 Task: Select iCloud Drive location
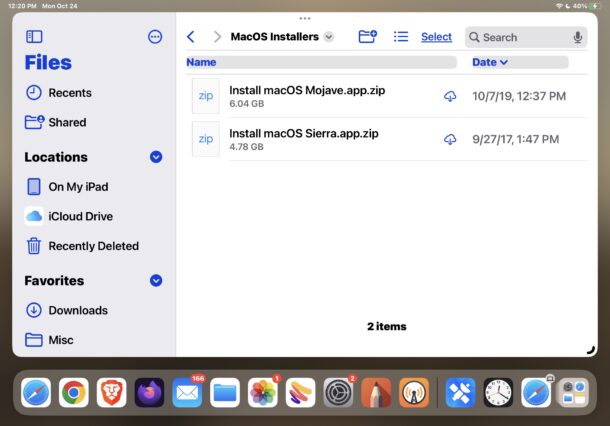69,216
